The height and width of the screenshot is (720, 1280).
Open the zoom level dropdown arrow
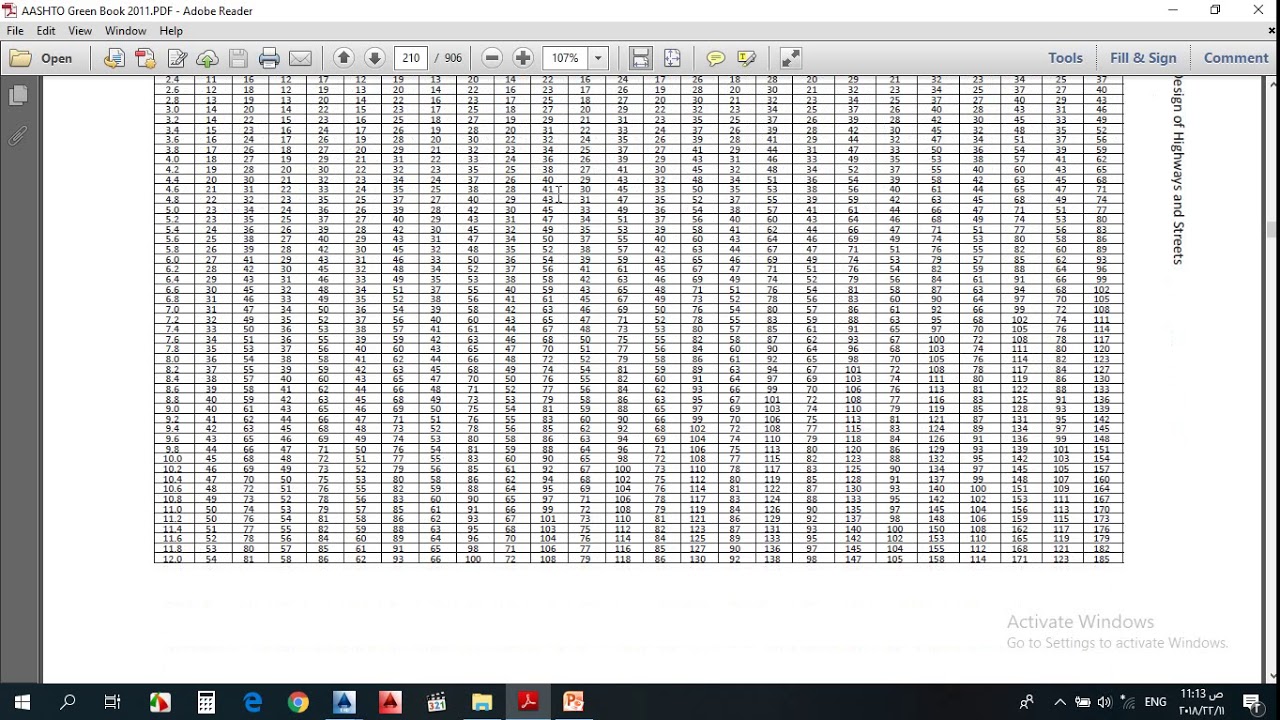coord(598,58)
